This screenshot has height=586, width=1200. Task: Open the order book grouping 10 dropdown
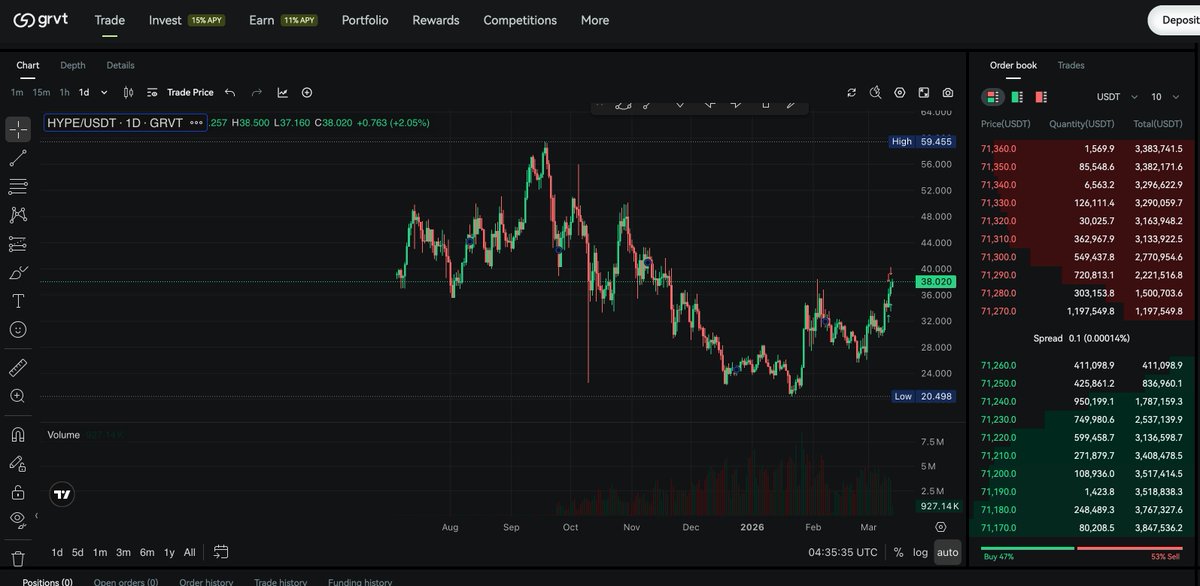pyautogui.click(x=1163, y=97)
